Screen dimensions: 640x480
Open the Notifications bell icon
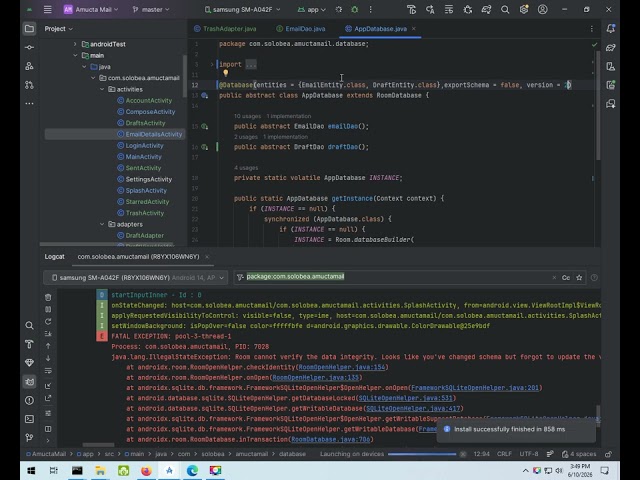(611, 29)
